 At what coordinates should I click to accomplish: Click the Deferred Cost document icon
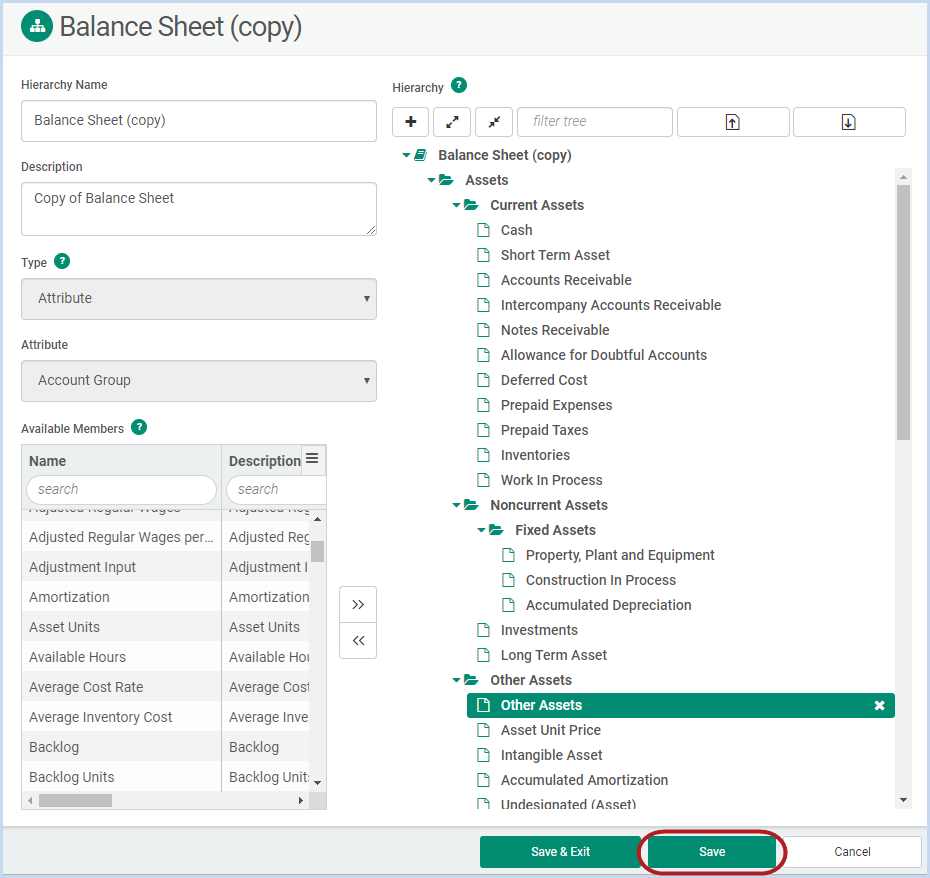coord(484,380)
